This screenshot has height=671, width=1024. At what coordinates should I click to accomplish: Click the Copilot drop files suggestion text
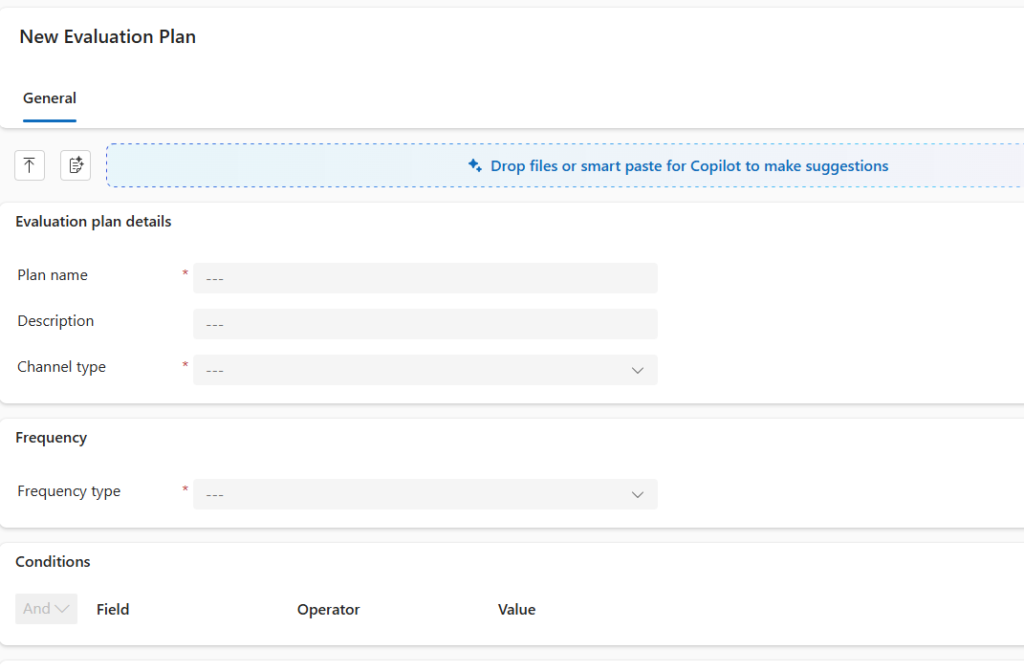[689, 166]
